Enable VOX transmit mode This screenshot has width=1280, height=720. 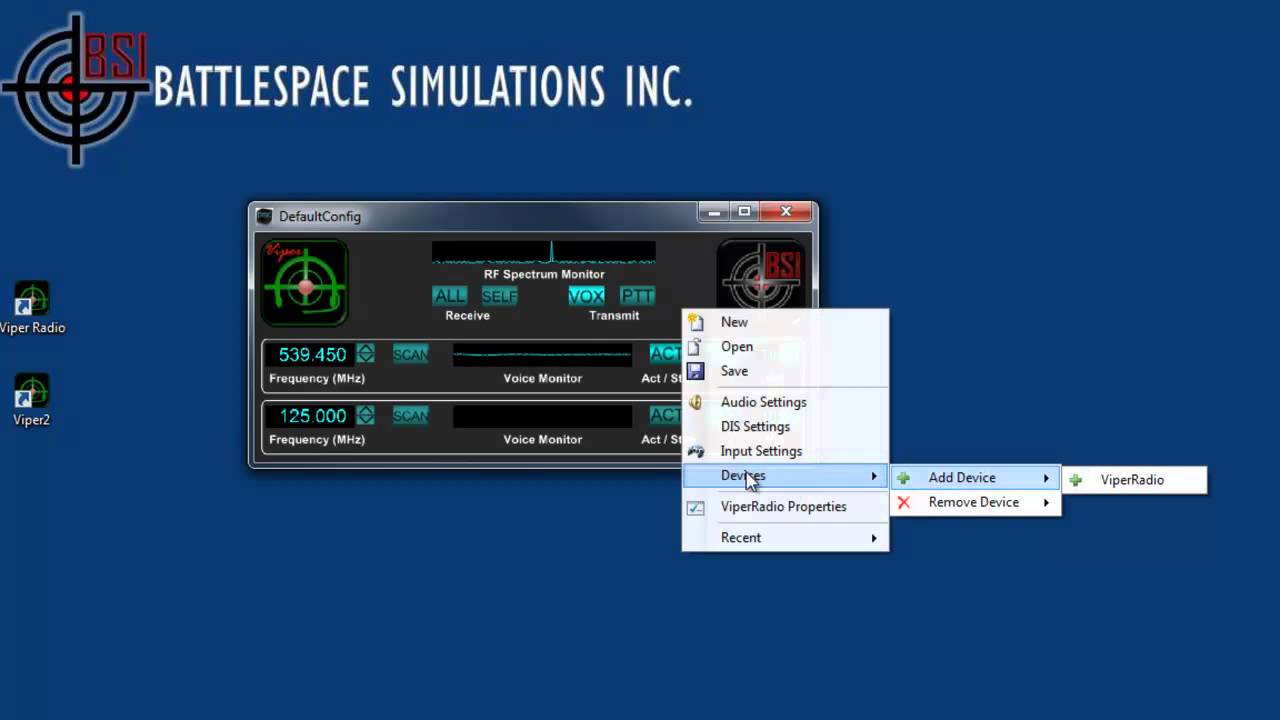[586, 296]
